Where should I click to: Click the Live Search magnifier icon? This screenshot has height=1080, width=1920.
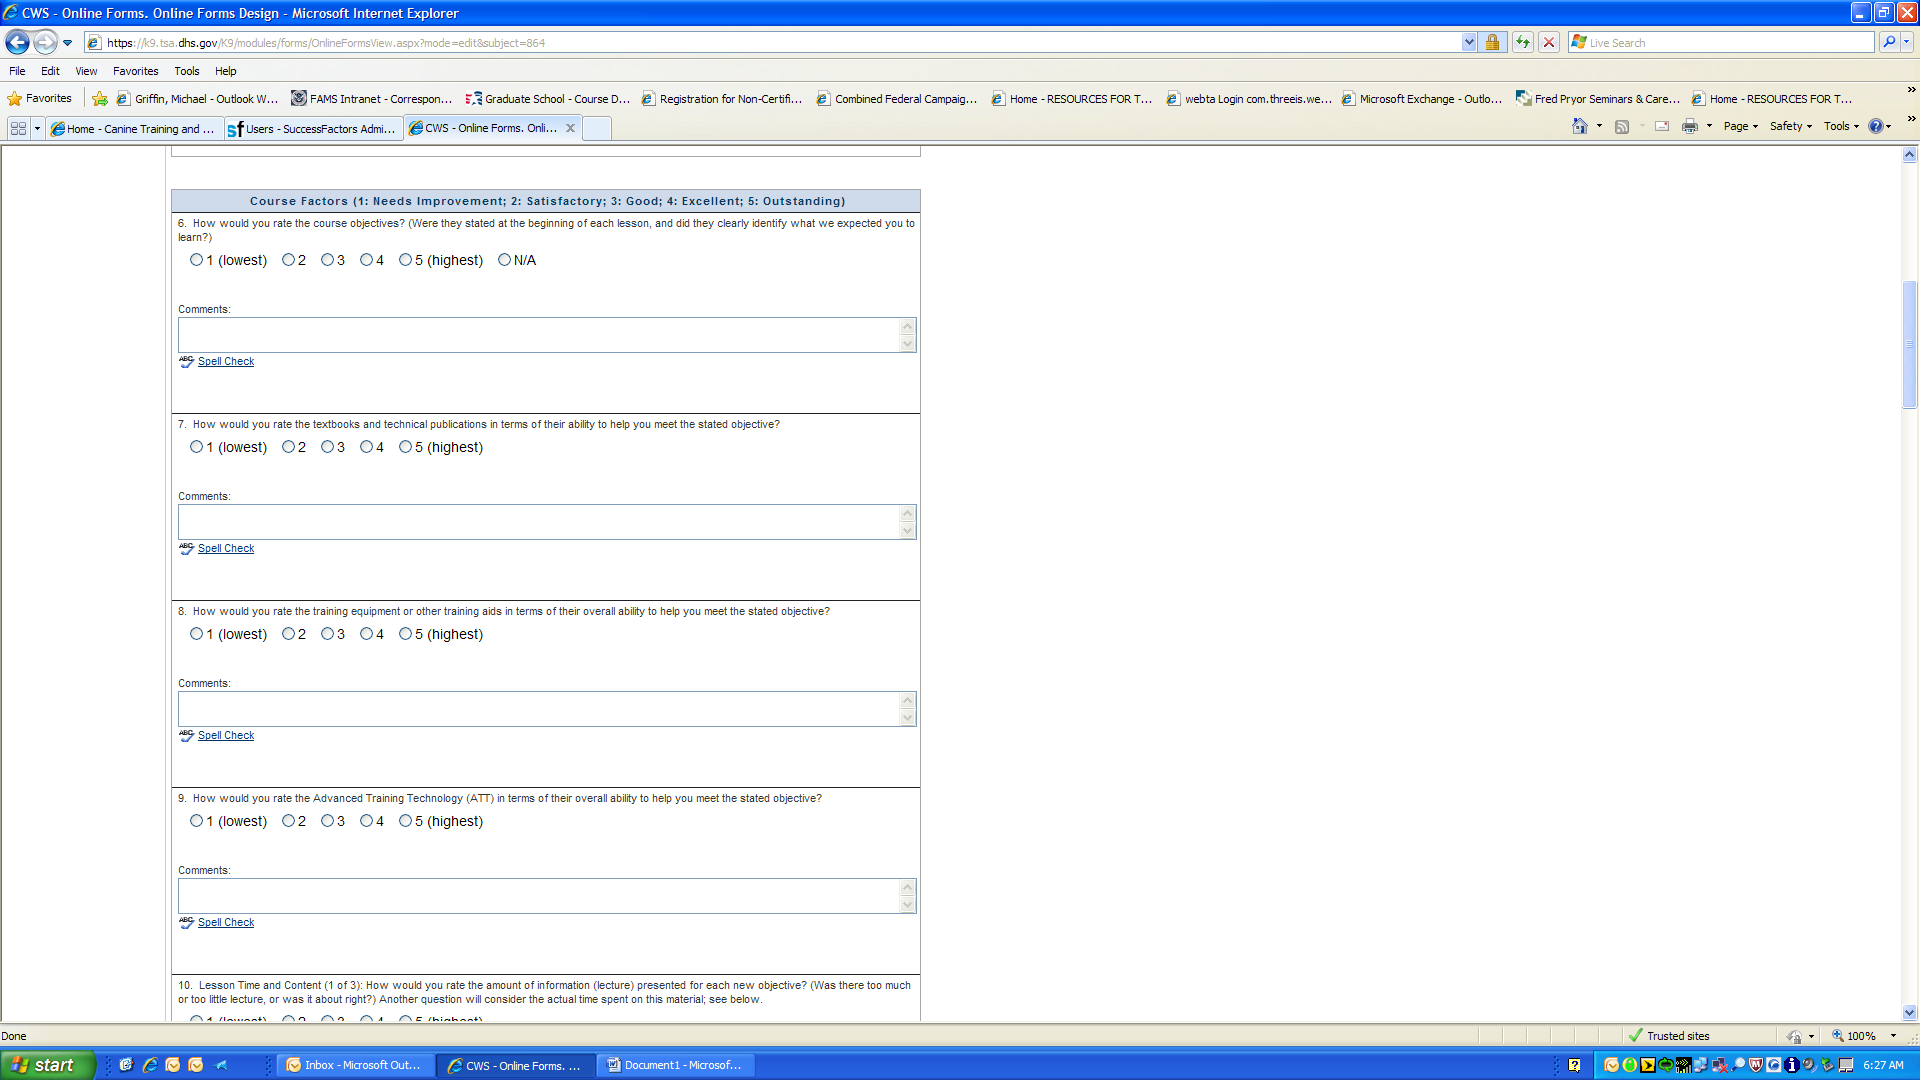click(x=1888, y=42)
